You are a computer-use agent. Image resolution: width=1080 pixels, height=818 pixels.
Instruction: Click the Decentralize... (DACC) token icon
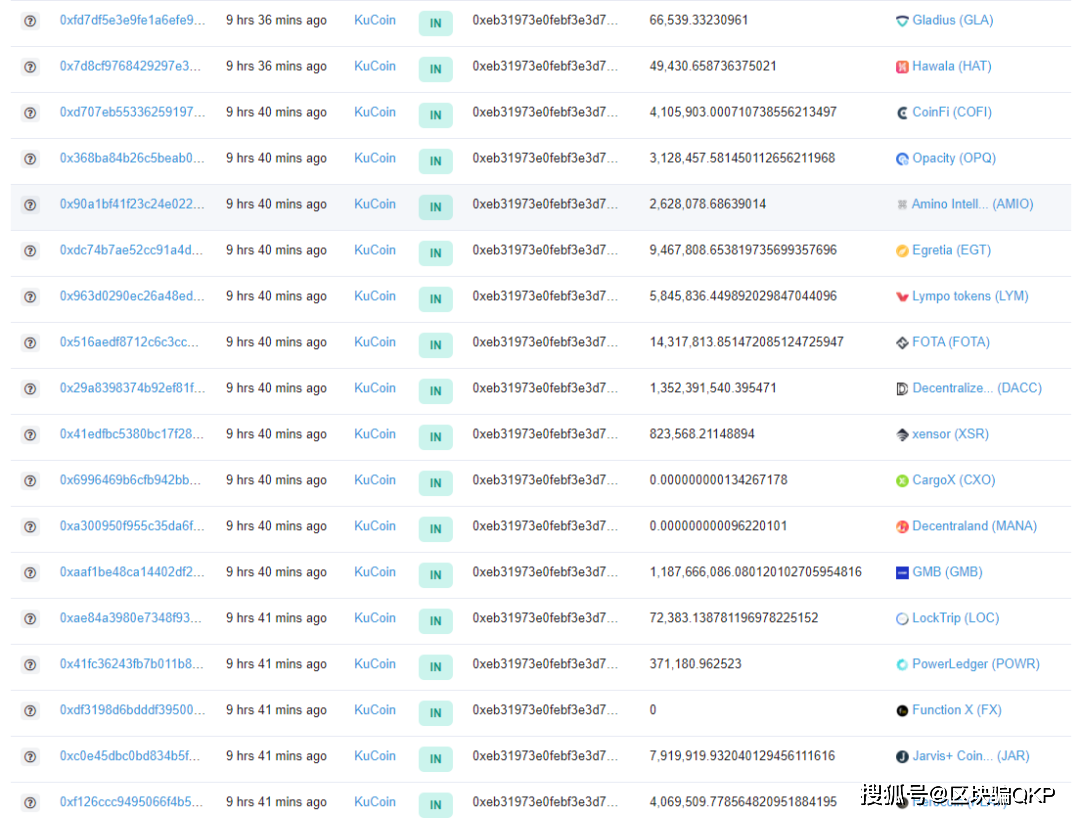902,389
